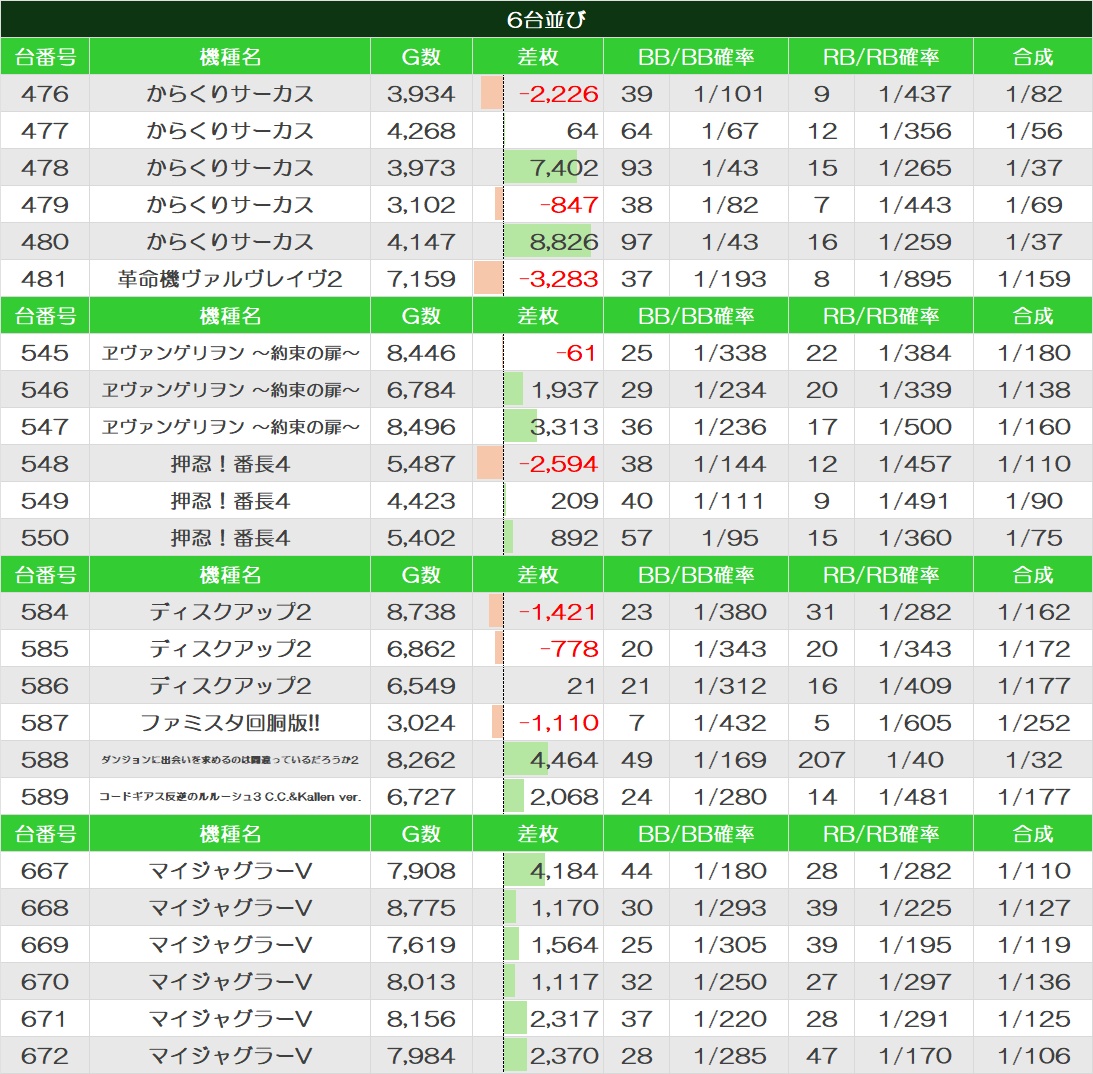Select the G数 value 6,549
Image resolution: width=1093 pixels, height=1074 pixels.
tap(421, 685)
